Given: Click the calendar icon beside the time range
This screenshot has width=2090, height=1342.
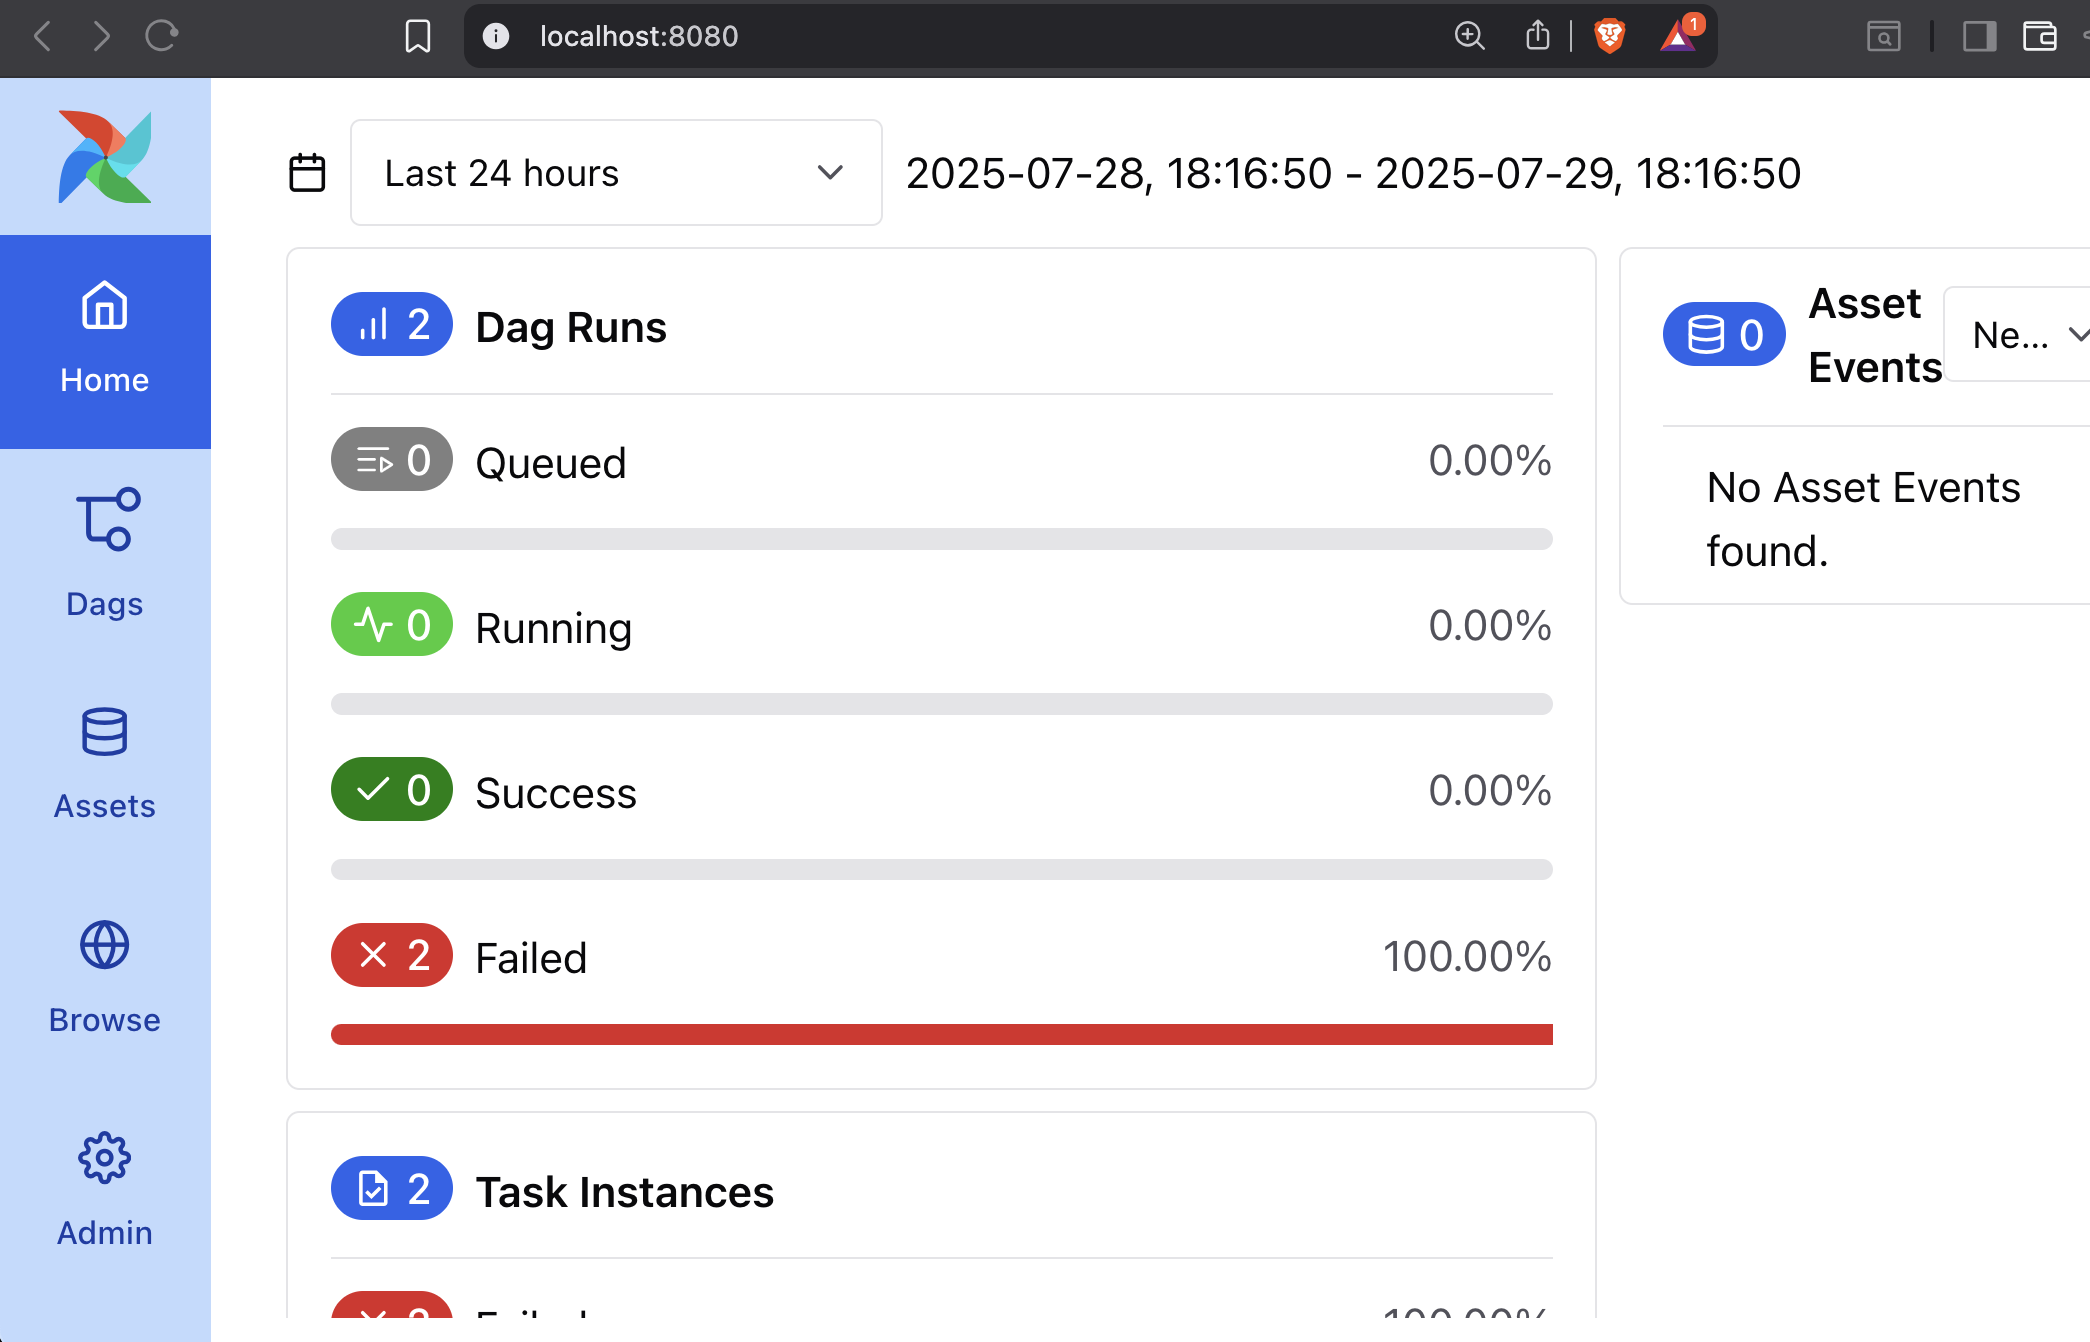Looking at the screenshot, I should tap(307, 173).
